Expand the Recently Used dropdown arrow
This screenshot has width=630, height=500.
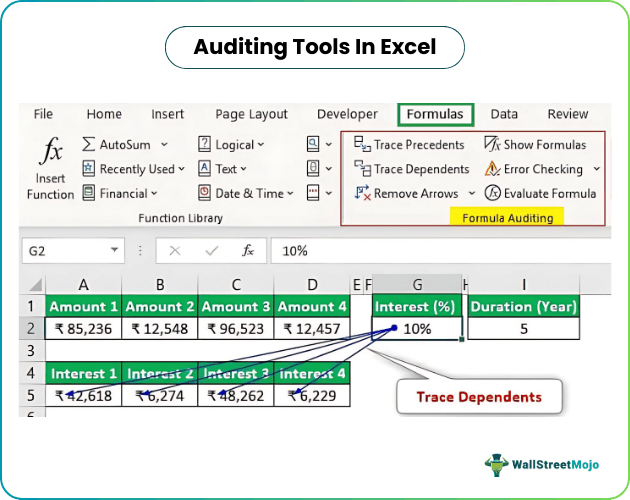click(x=181, y=169)
